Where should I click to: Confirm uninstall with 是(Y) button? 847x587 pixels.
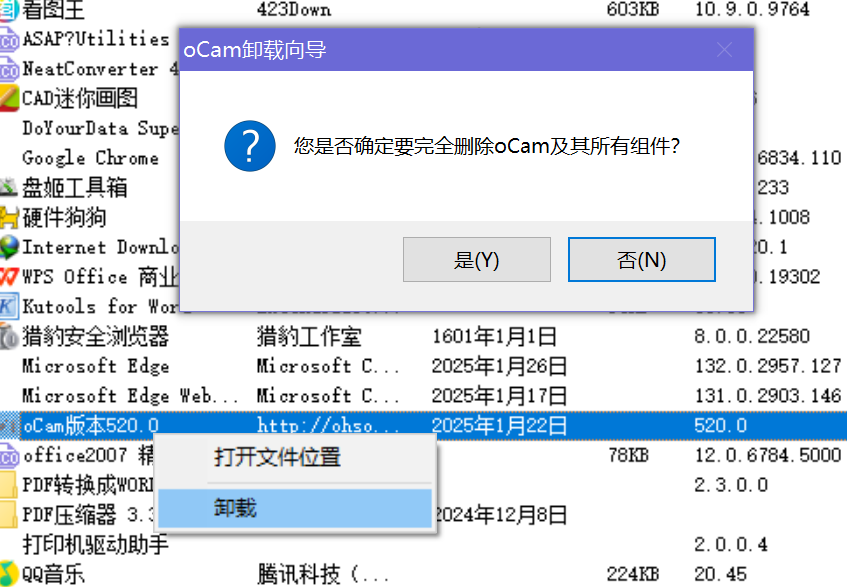476,259
